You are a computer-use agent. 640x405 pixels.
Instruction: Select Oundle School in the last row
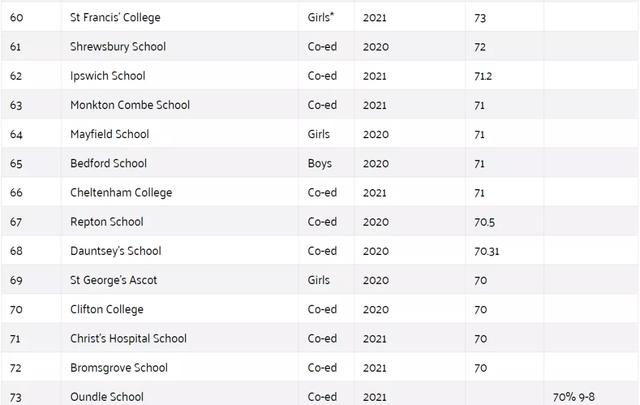point(107,396)
